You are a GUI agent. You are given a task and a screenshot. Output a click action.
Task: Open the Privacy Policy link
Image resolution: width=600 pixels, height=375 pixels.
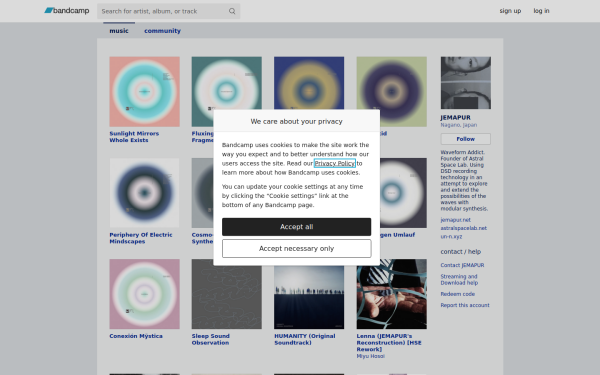pyautogui.click(x=335, y=163)
